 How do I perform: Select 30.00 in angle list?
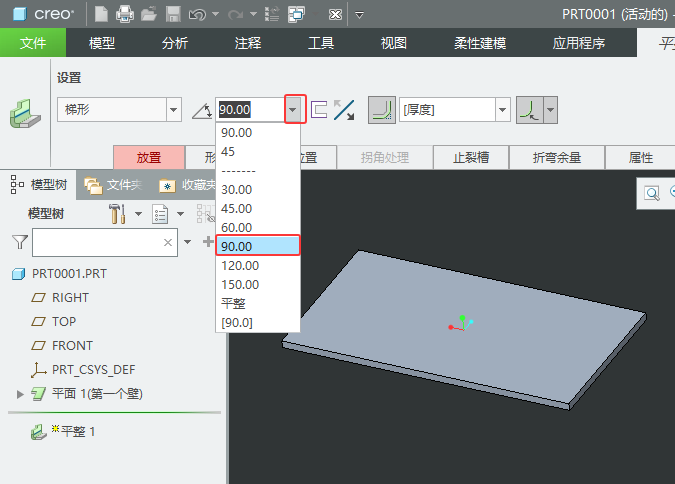tap(257, 189)
